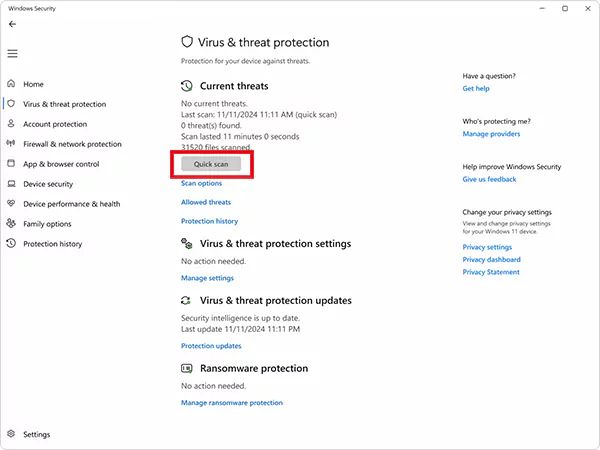
Task: Open the hamburger navigation menu
Action: [12, 54]
